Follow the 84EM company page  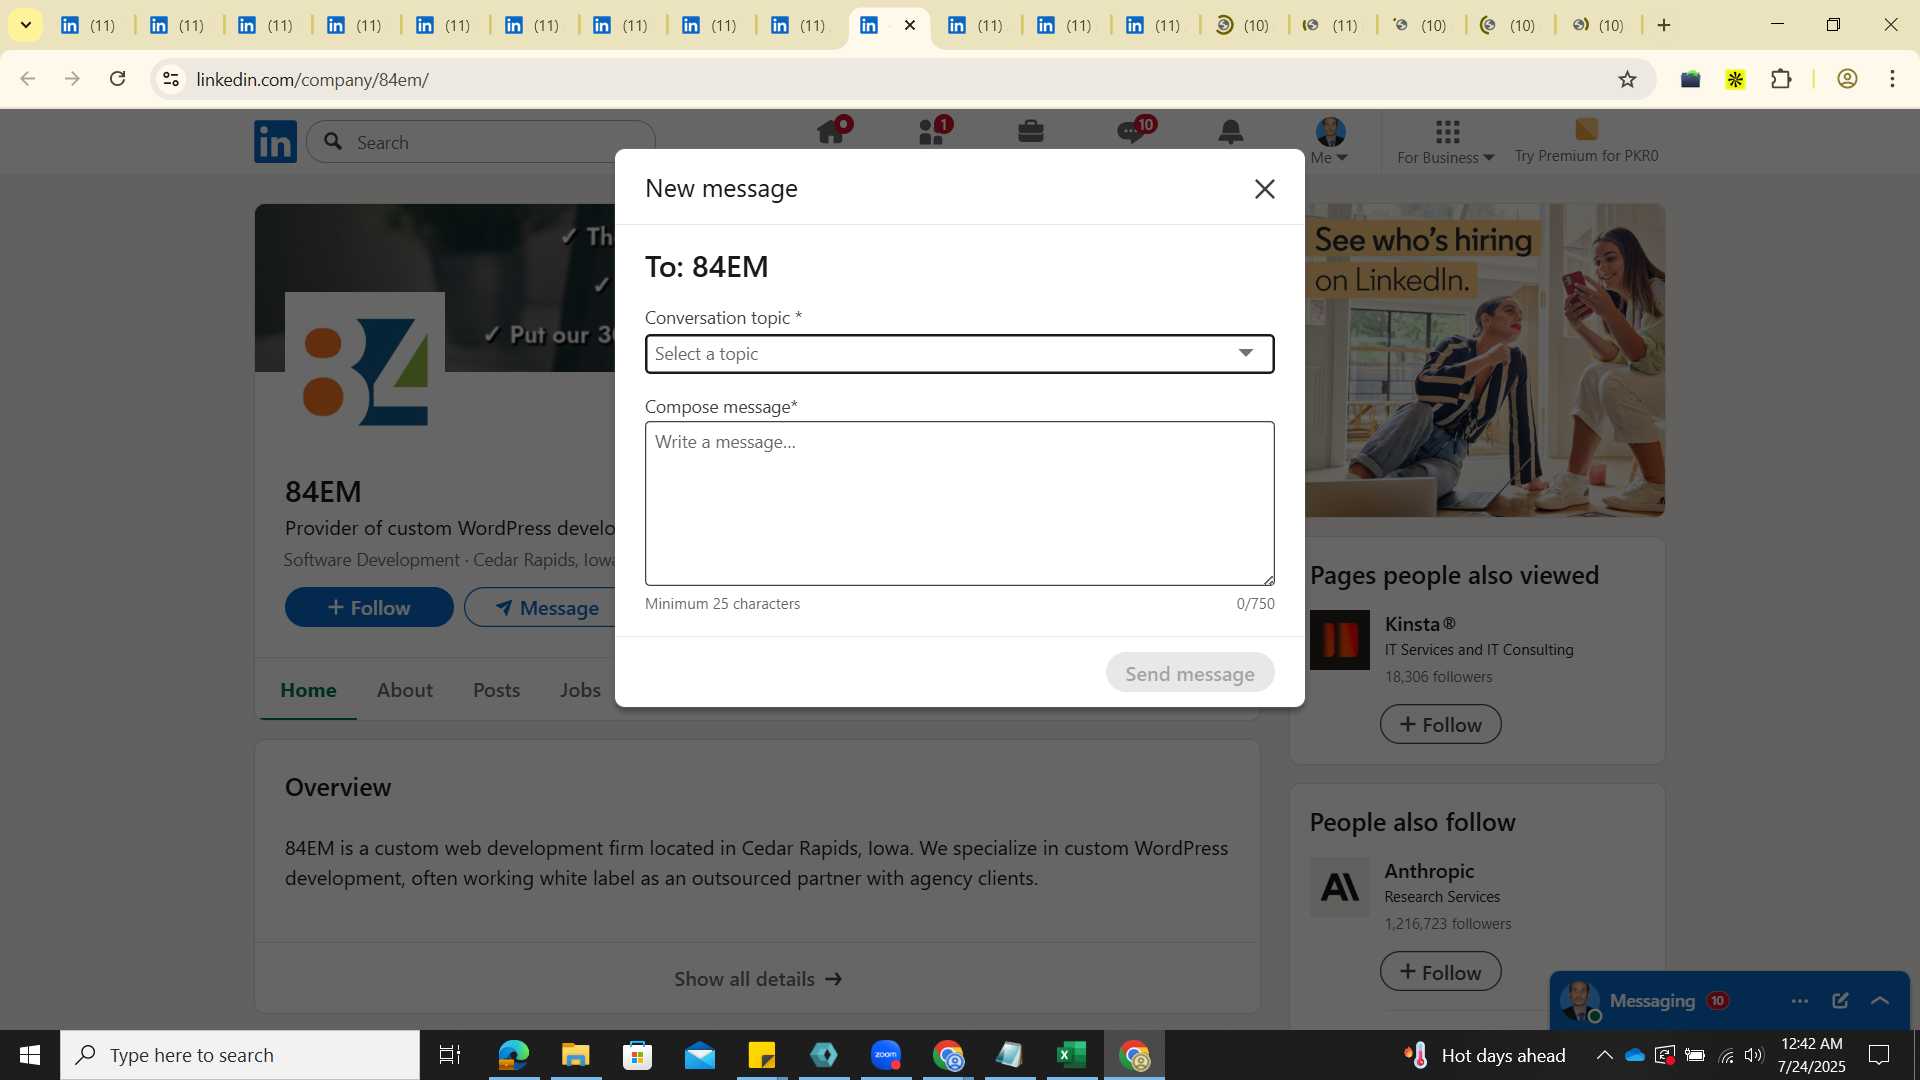369,607
